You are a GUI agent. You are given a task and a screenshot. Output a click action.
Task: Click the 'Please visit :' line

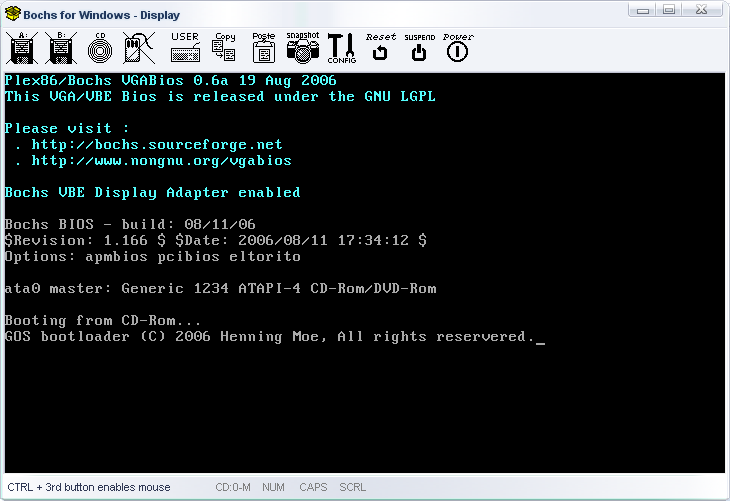[67, 129]
